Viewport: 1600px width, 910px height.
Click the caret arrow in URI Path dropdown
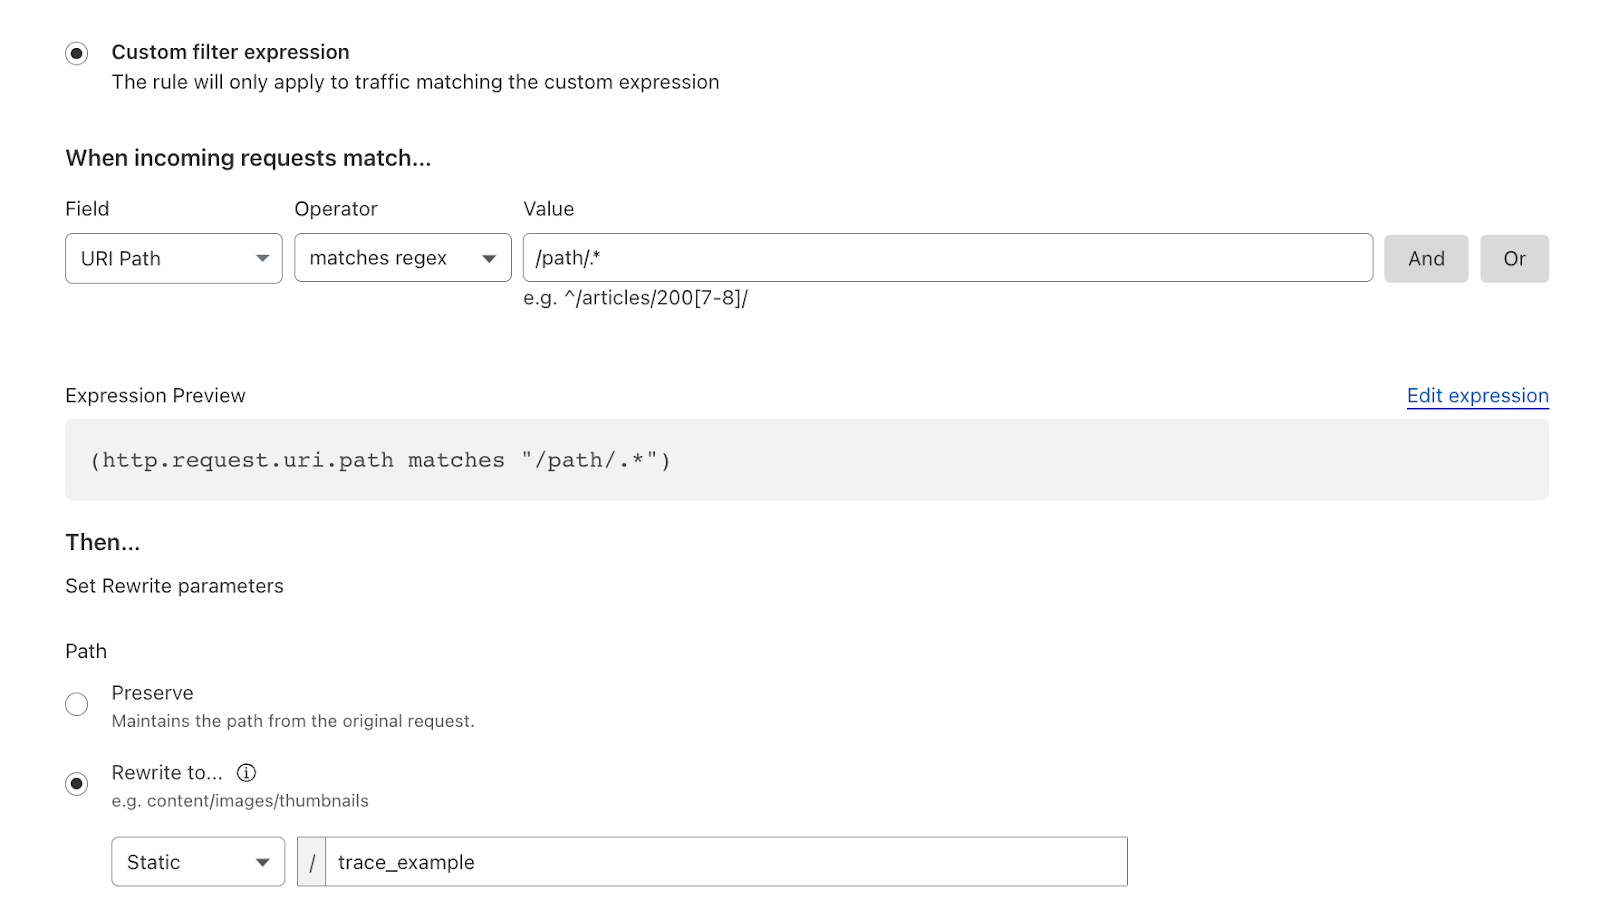[x=262, y=259]
